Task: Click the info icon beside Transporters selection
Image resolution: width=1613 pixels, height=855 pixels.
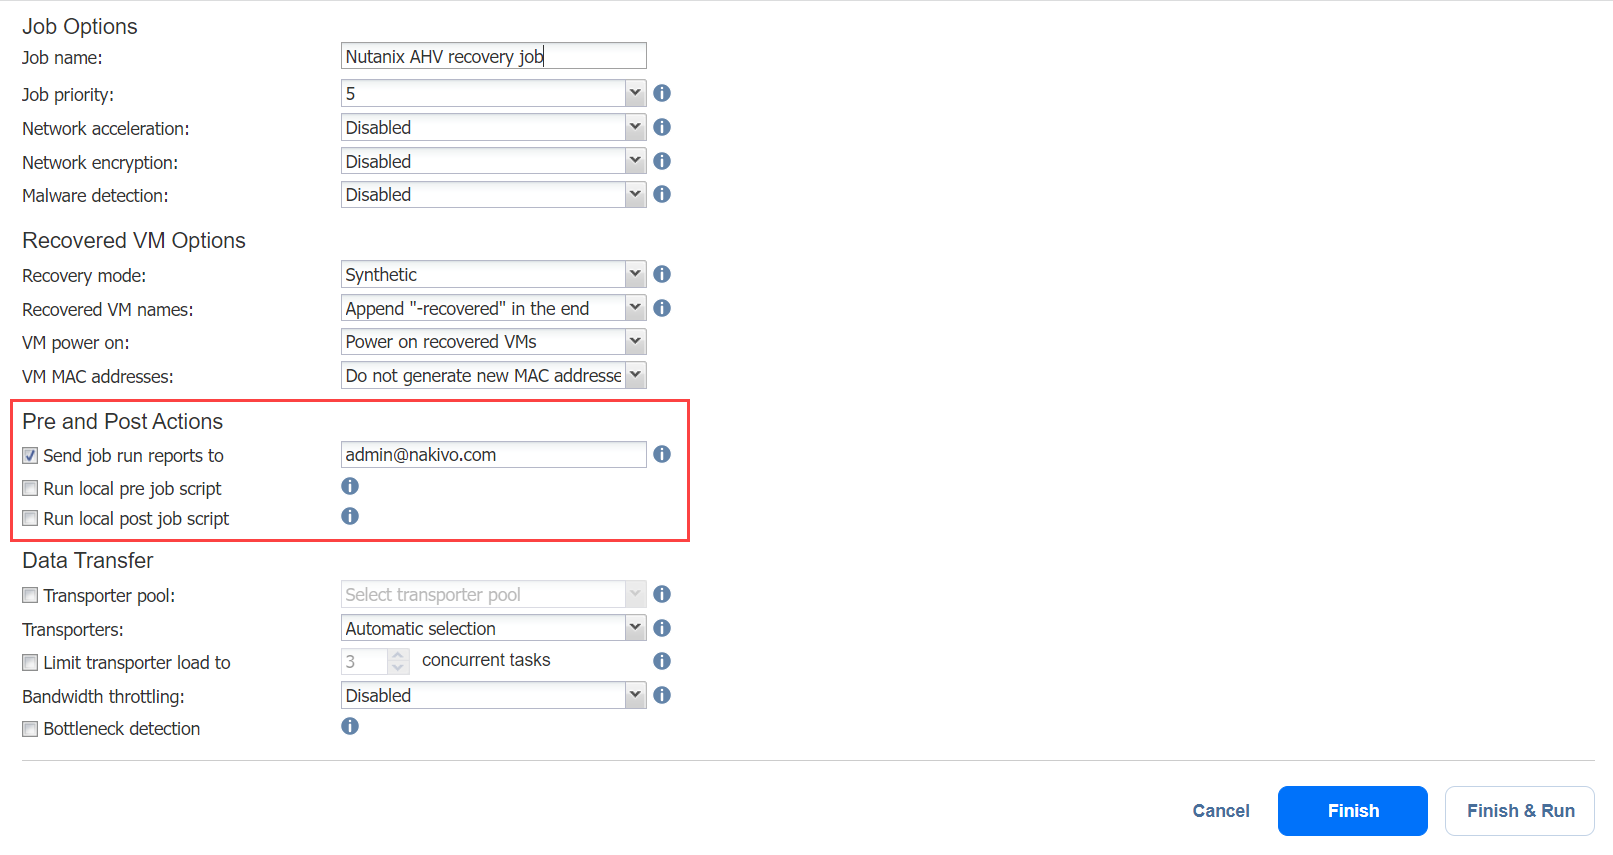Action: click(662, 628)
